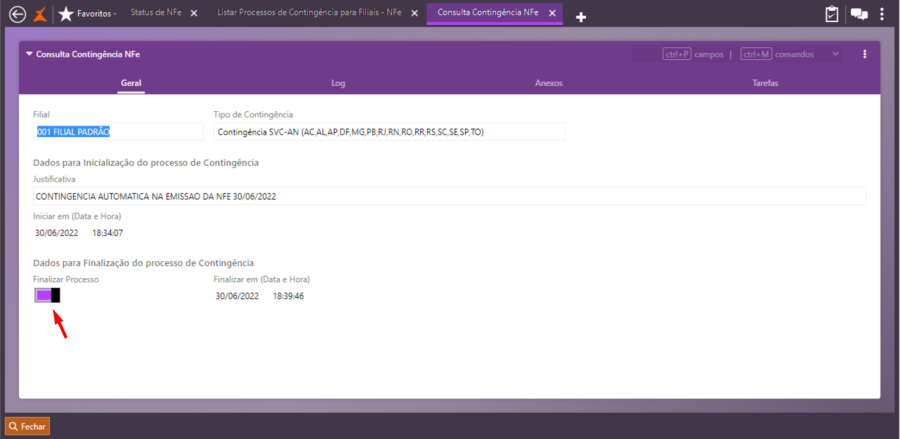
Task: Click the end time 18:39:46
Action: click(288, 296)
